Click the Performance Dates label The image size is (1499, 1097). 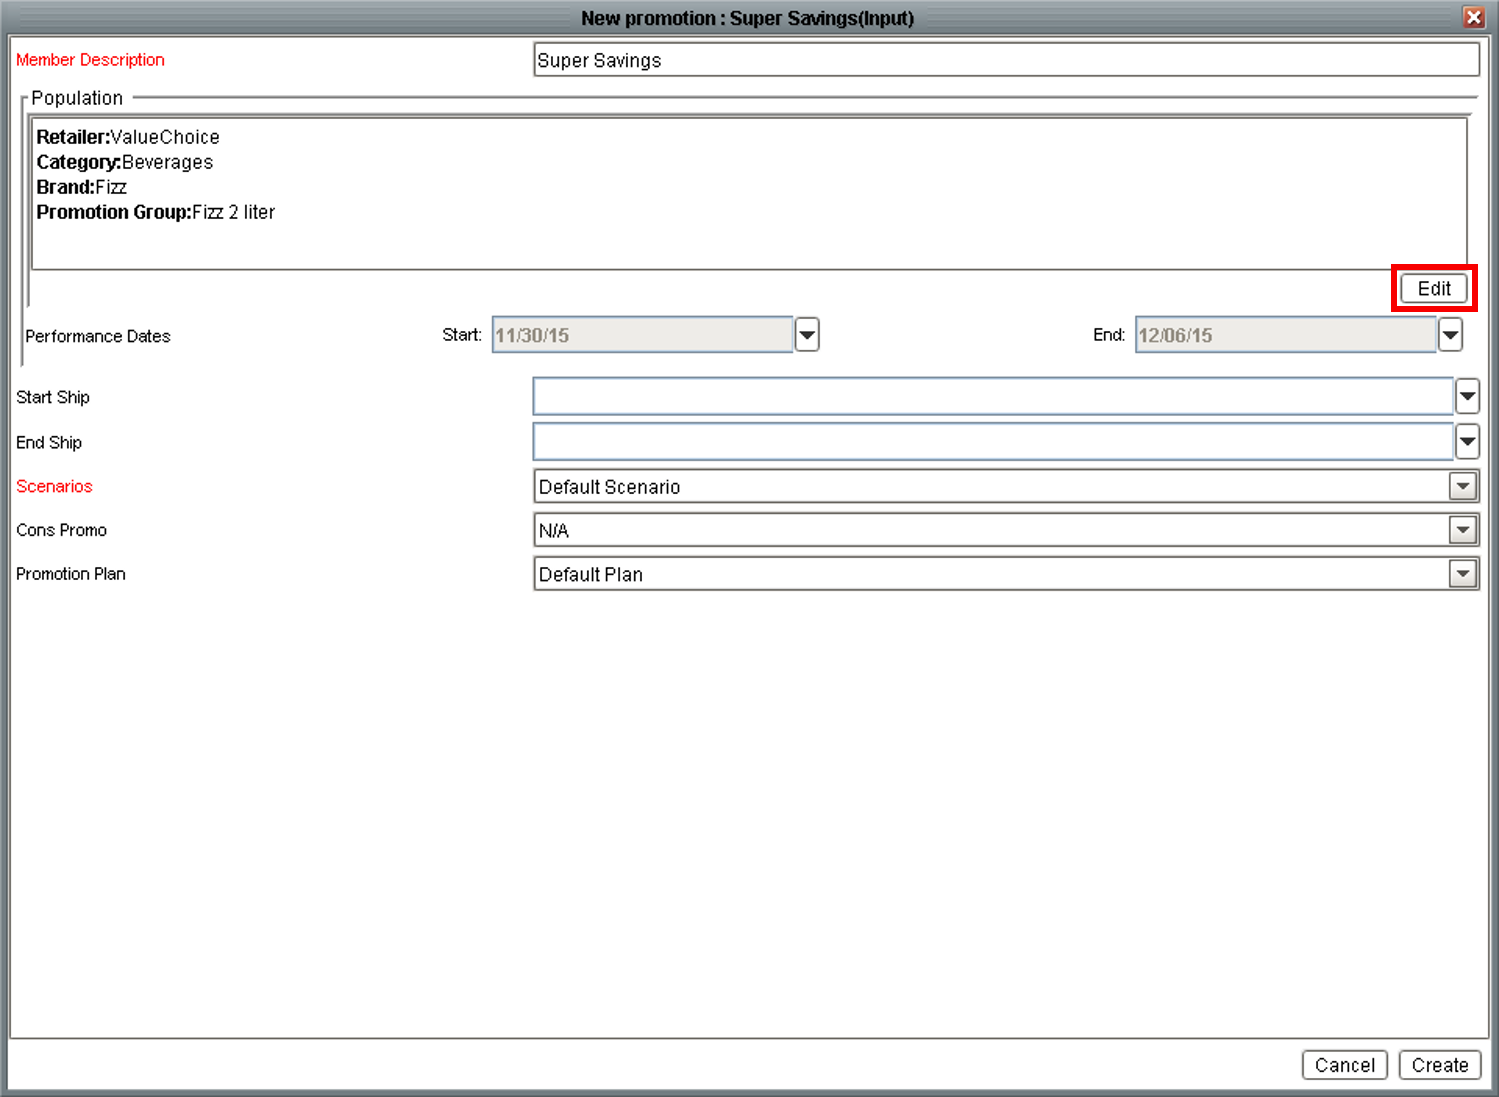(98, 336)
